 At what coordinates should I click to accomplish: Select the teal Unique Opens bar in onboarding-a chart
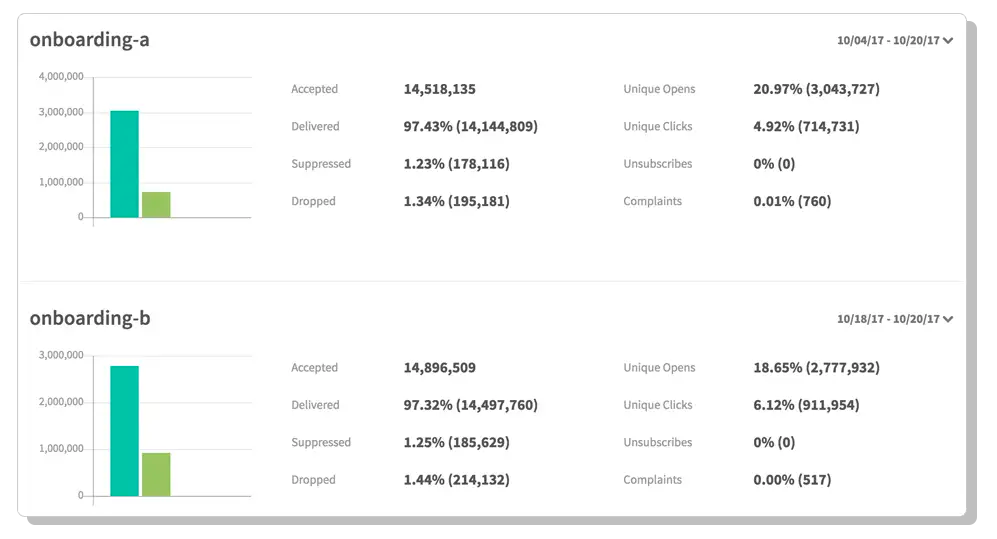[x=124, y=164]
